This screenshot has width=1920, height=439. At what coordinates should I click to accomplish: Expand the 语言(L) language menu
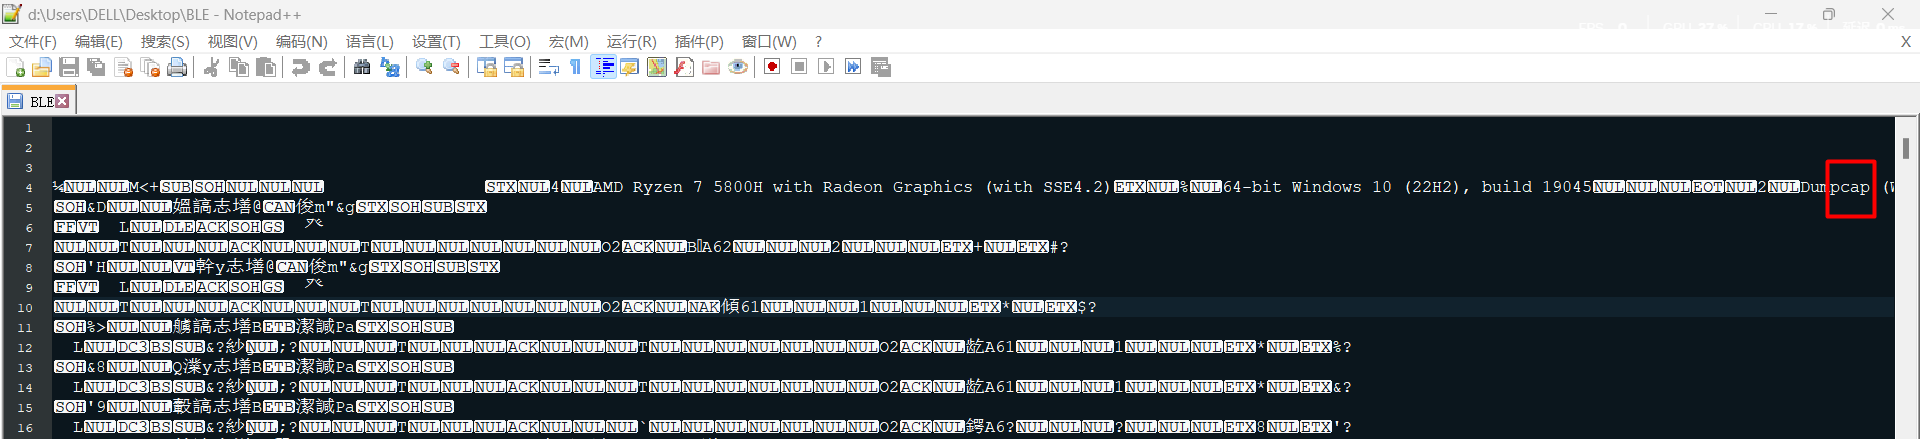(369, 41)
